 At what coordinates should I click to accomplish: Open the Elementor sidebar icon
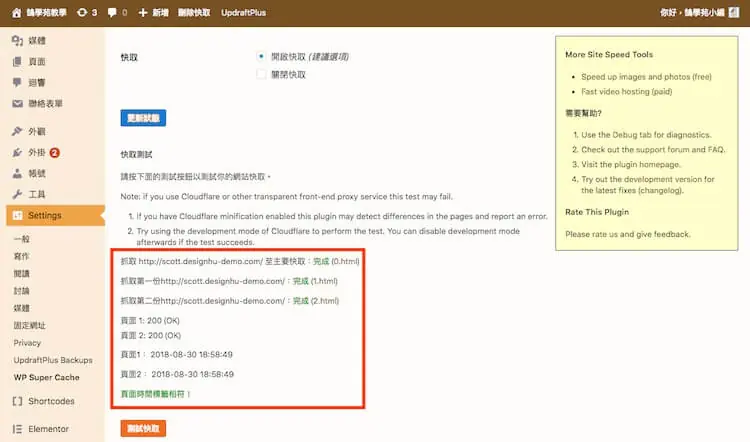17,429
